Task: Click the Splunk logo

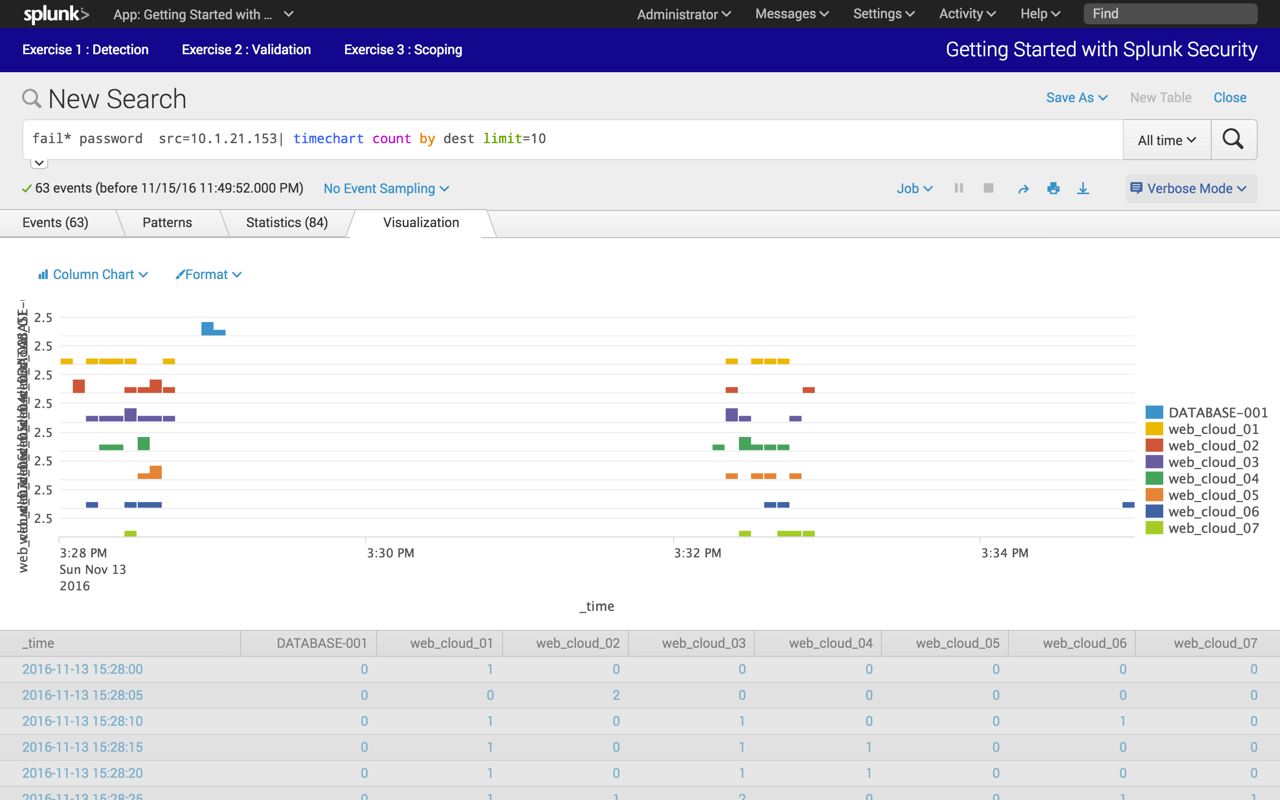Action: (56, 14)
